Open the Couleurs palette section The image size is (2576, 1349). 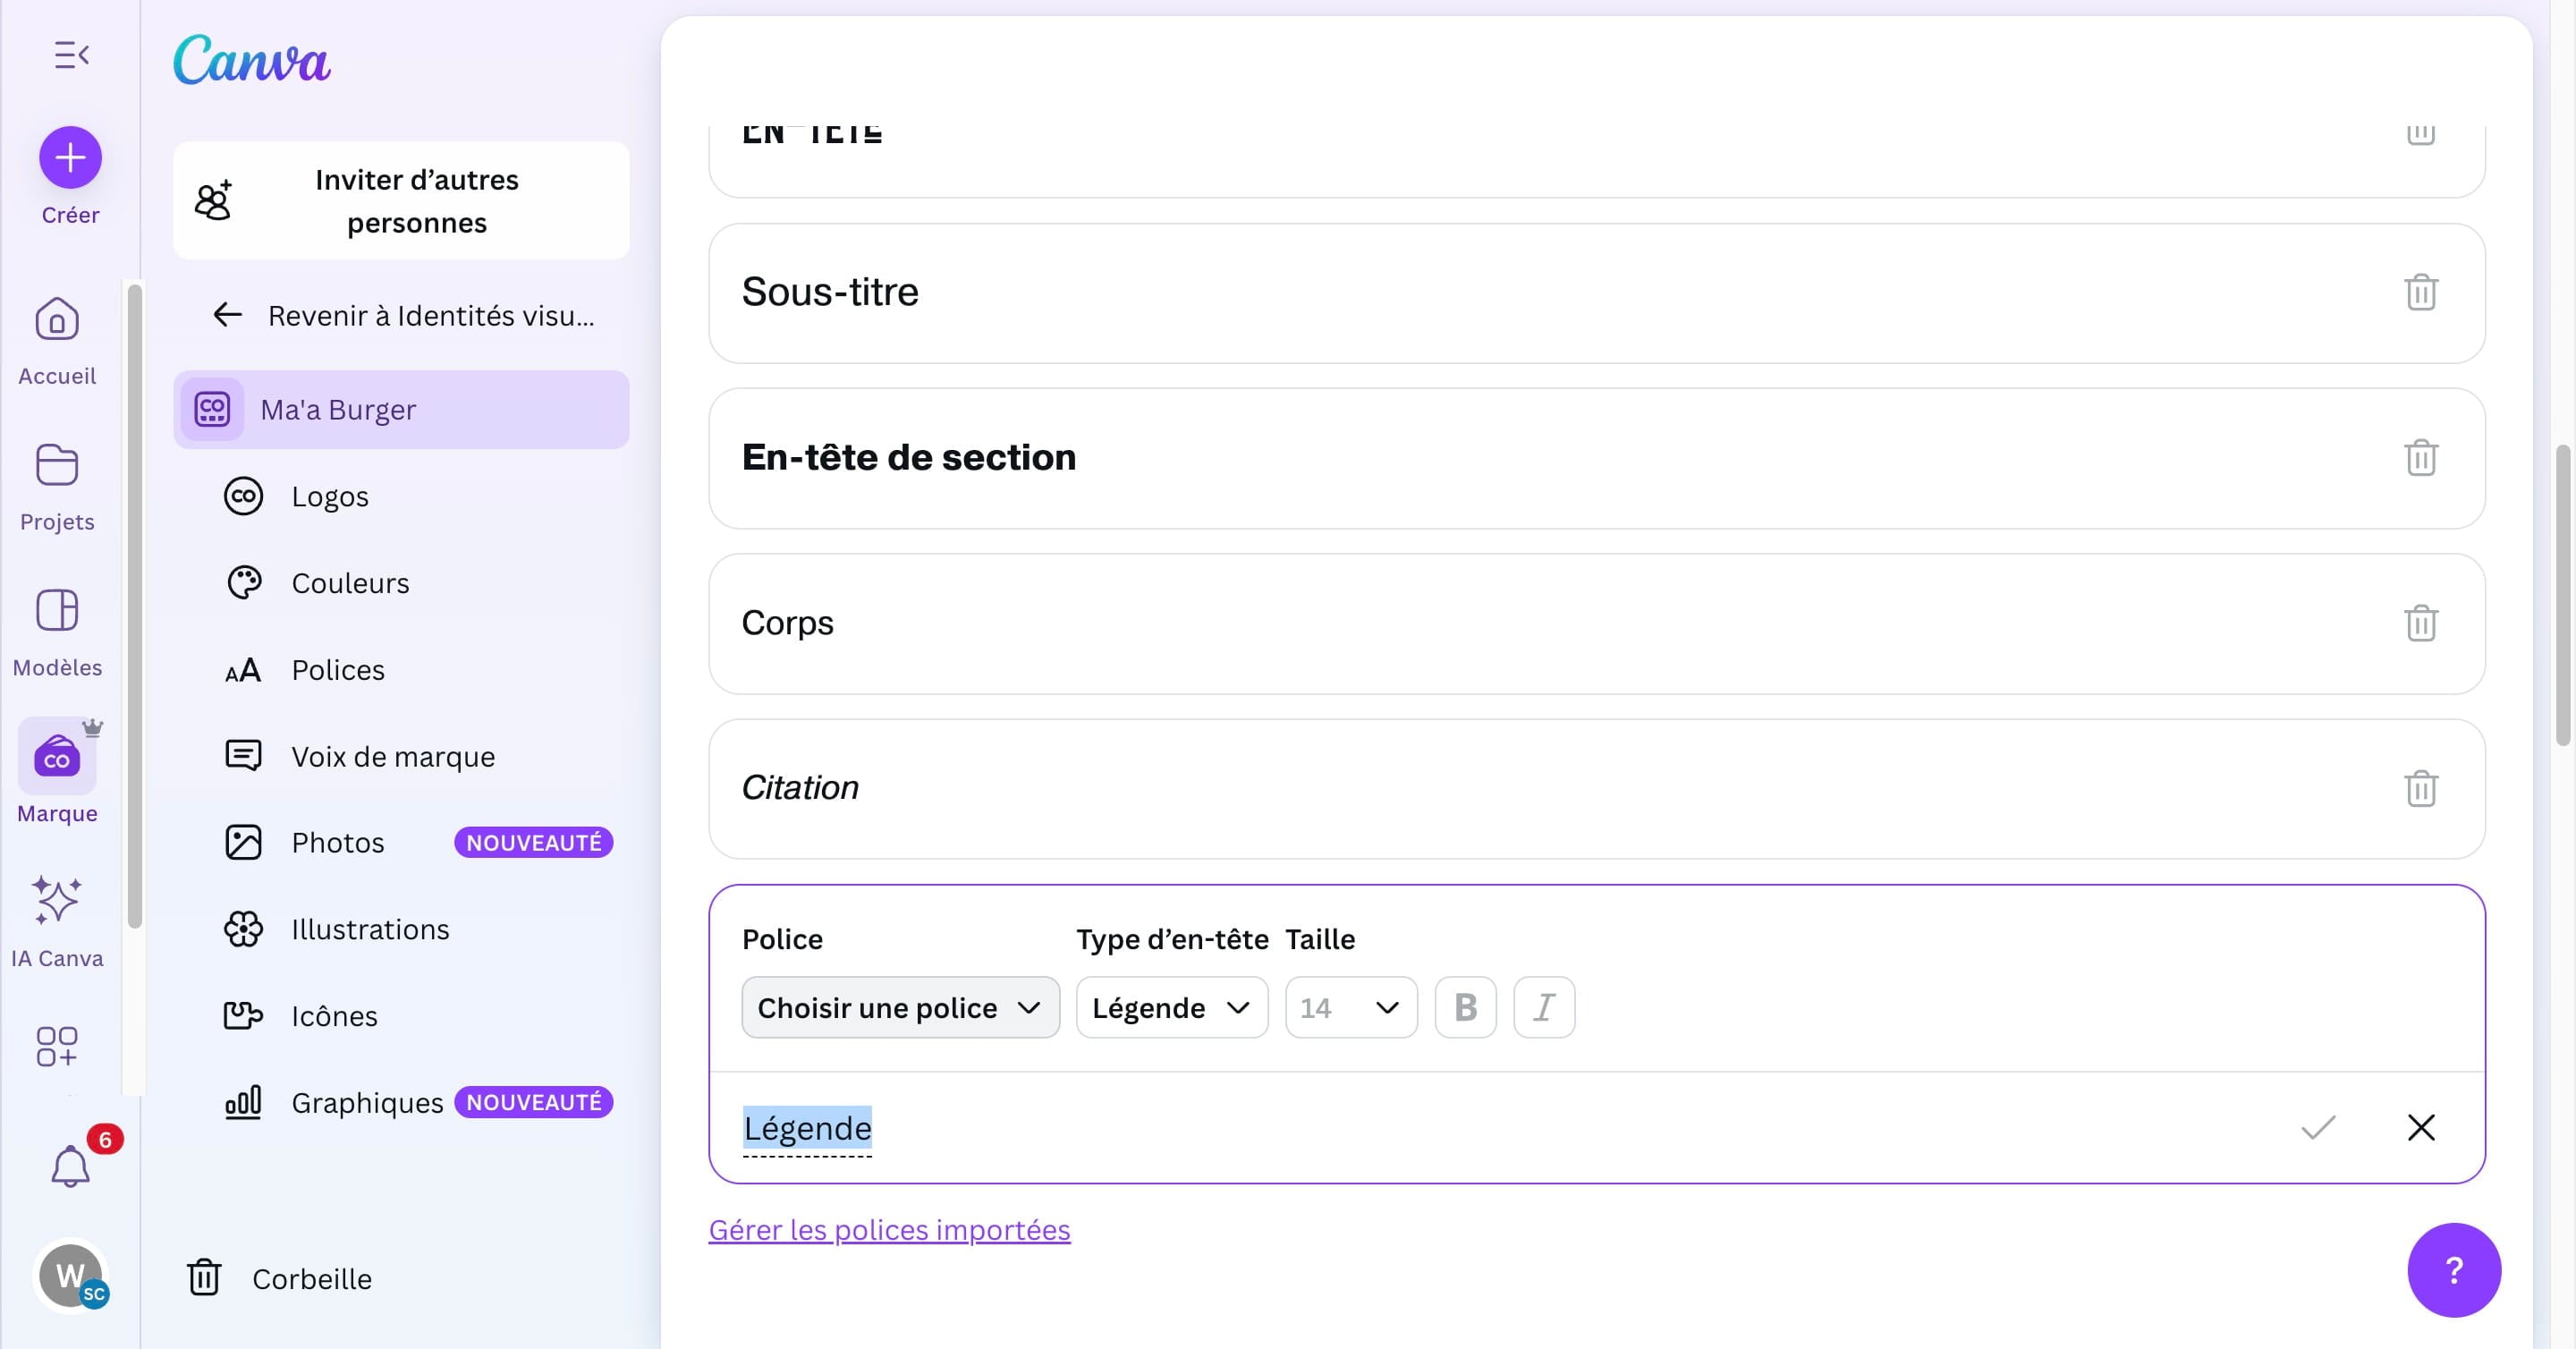(x=350, y=582)
